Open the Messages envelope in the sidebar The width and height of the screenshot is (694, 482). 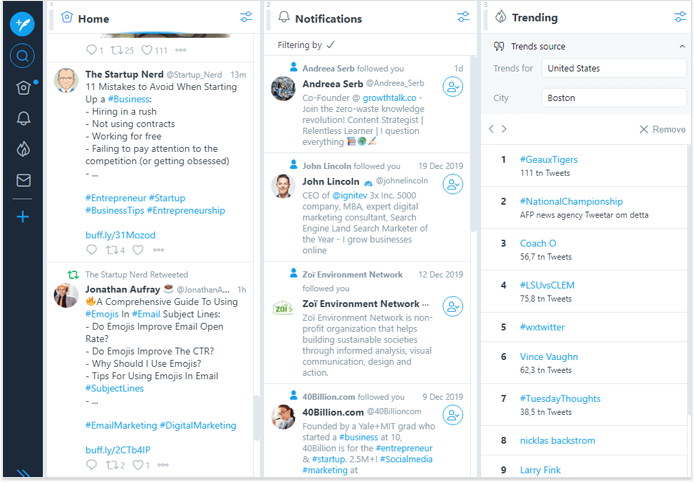point(23,180)
